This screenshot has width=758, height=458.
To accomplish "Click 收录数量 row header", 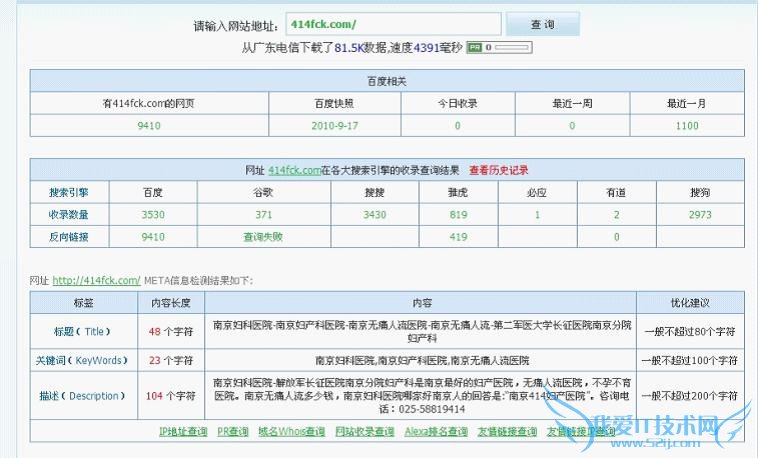I will point(69,215).
